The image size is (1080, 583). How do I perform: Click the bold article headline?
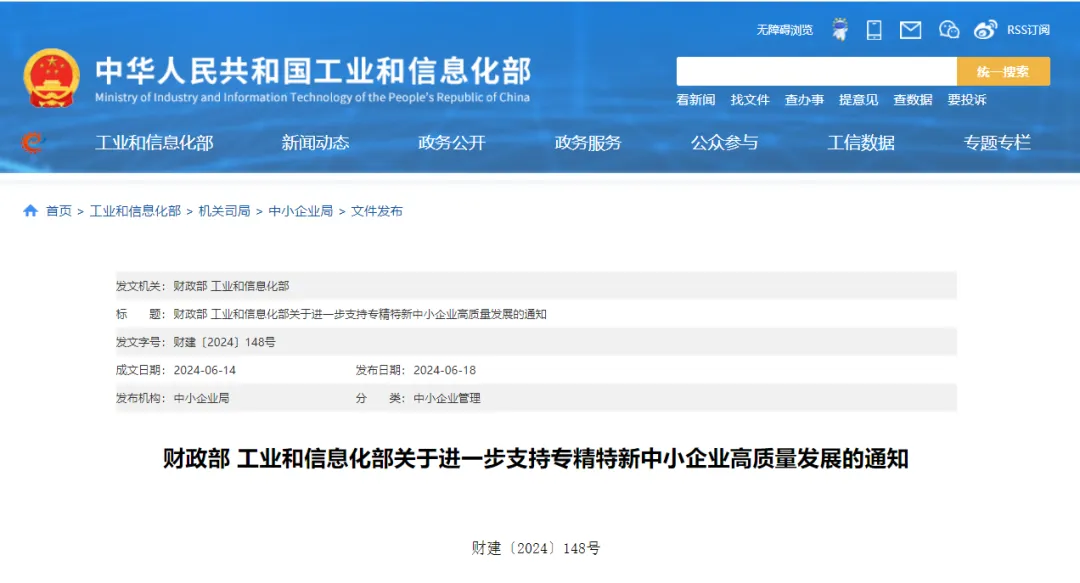[536, 458]
